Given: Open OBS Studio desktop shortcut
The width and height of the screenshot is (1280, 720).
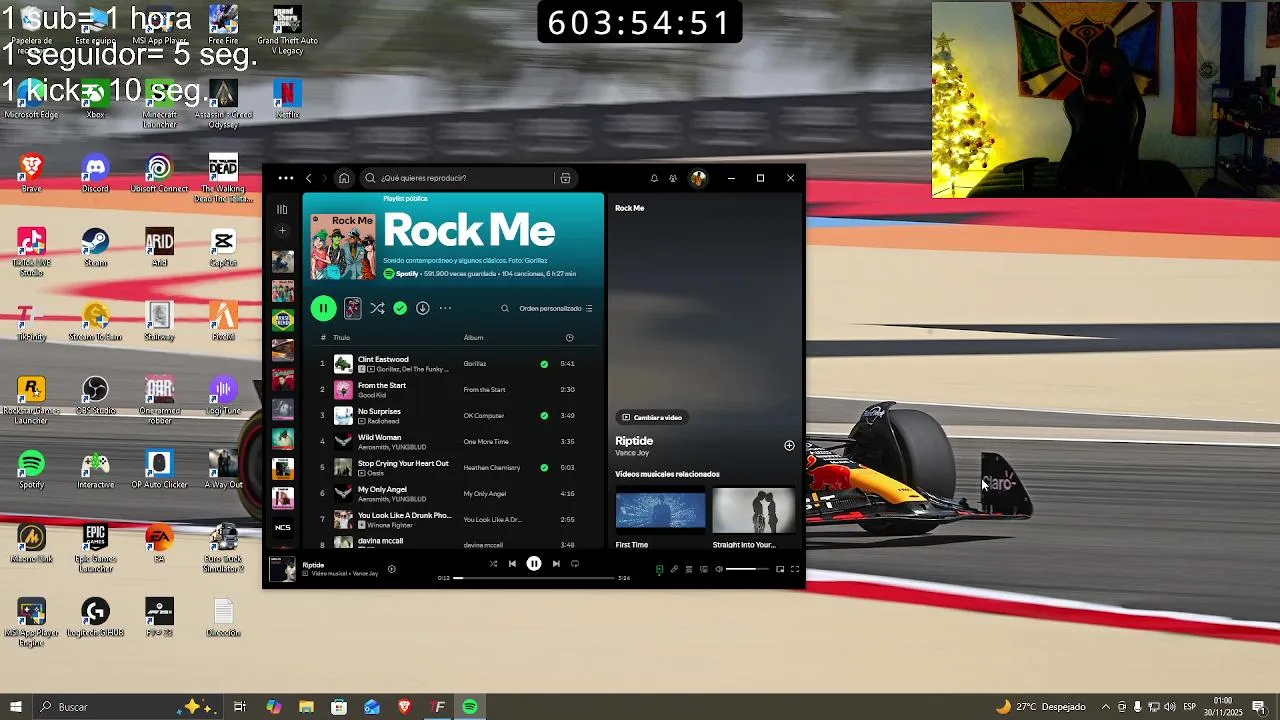Looking at the screenshot, I should (95, 396).
